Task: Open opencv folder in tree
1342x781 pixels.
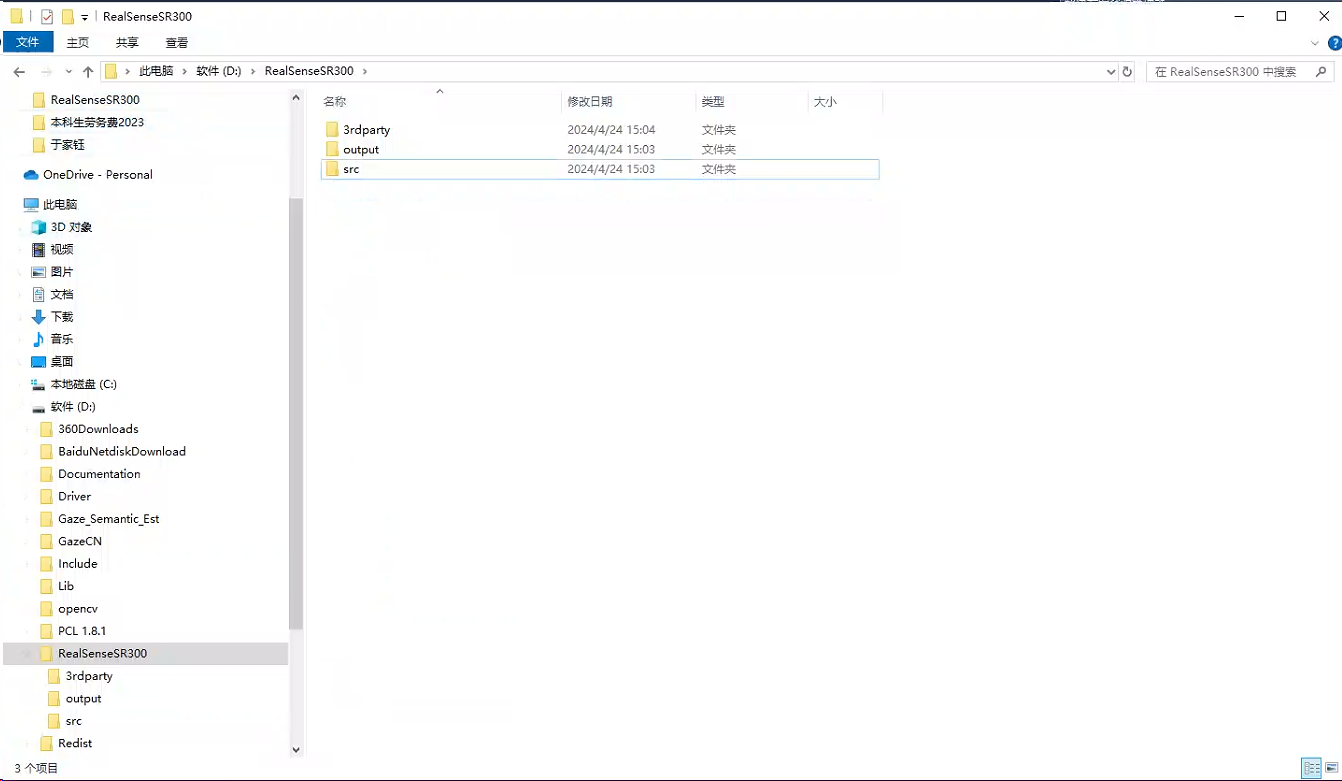Action: tap(78, 608)
